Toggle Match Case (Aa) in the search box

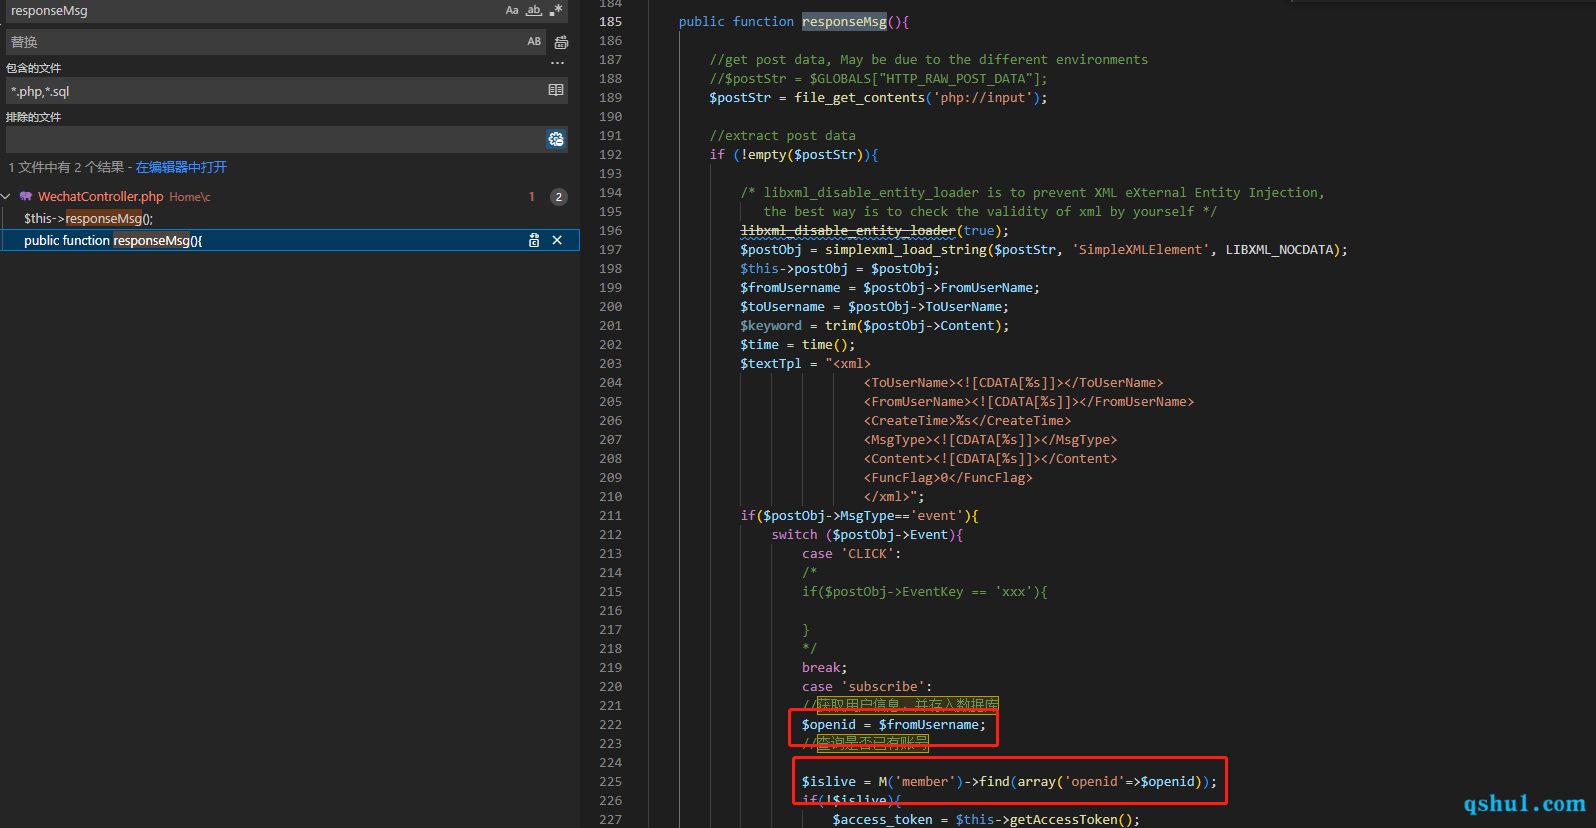[512, 10]
